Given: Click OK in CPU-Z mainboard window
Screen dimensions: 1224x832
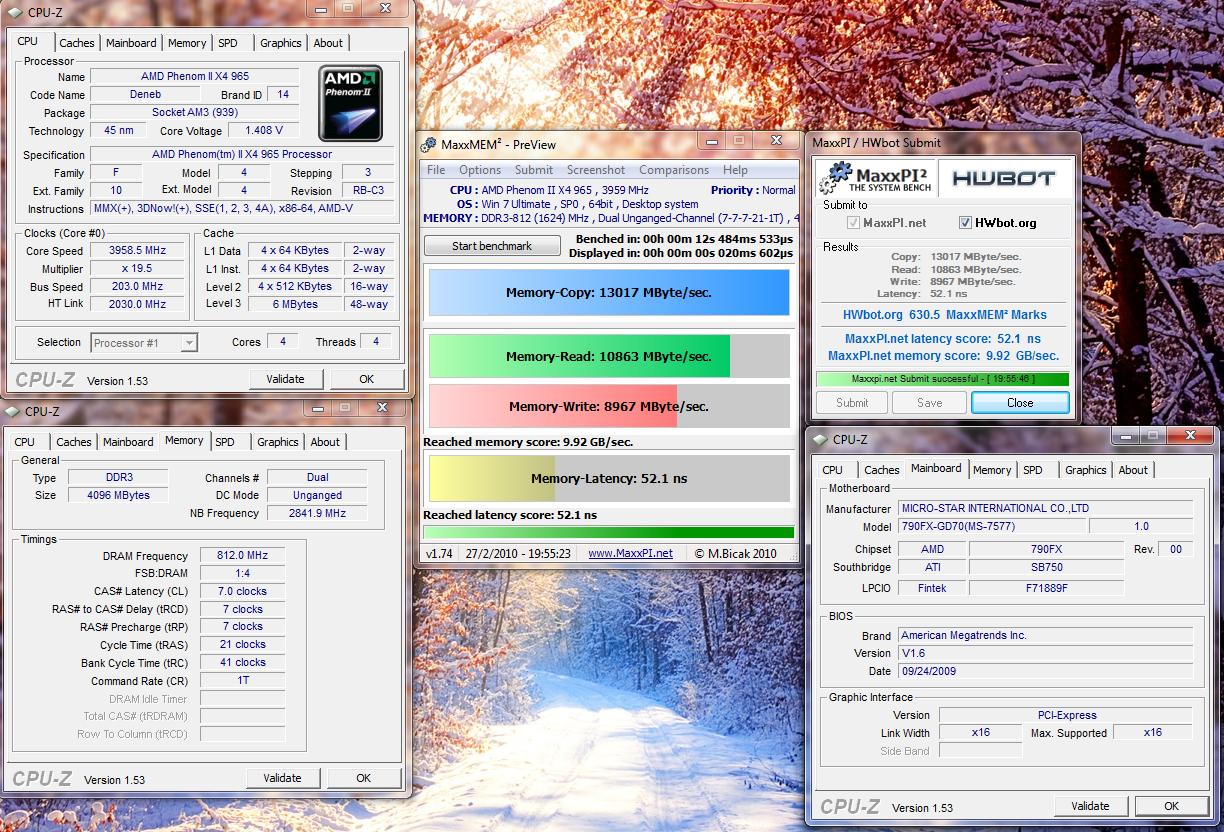Looking at the screenshot, I should 1171,806.
